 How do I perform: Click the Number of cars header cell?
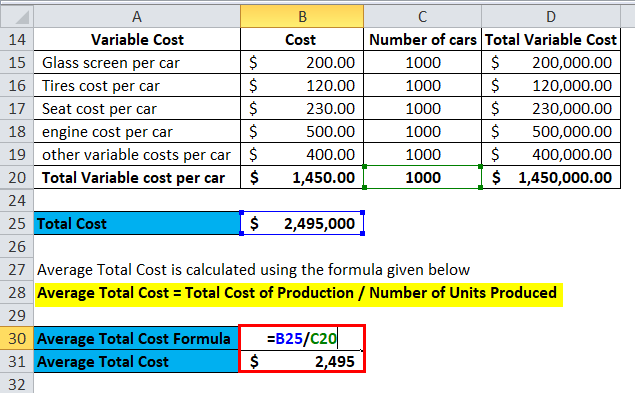(422, 40)
